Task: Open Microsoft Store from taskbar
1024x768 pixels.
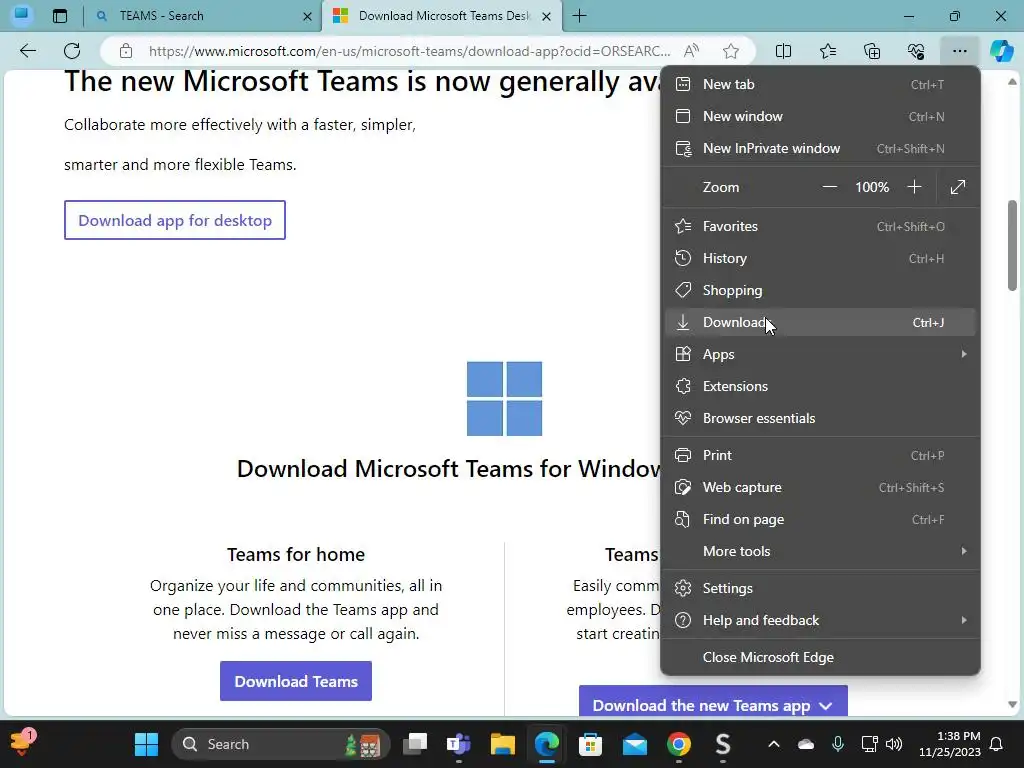Action: [590, 744]
